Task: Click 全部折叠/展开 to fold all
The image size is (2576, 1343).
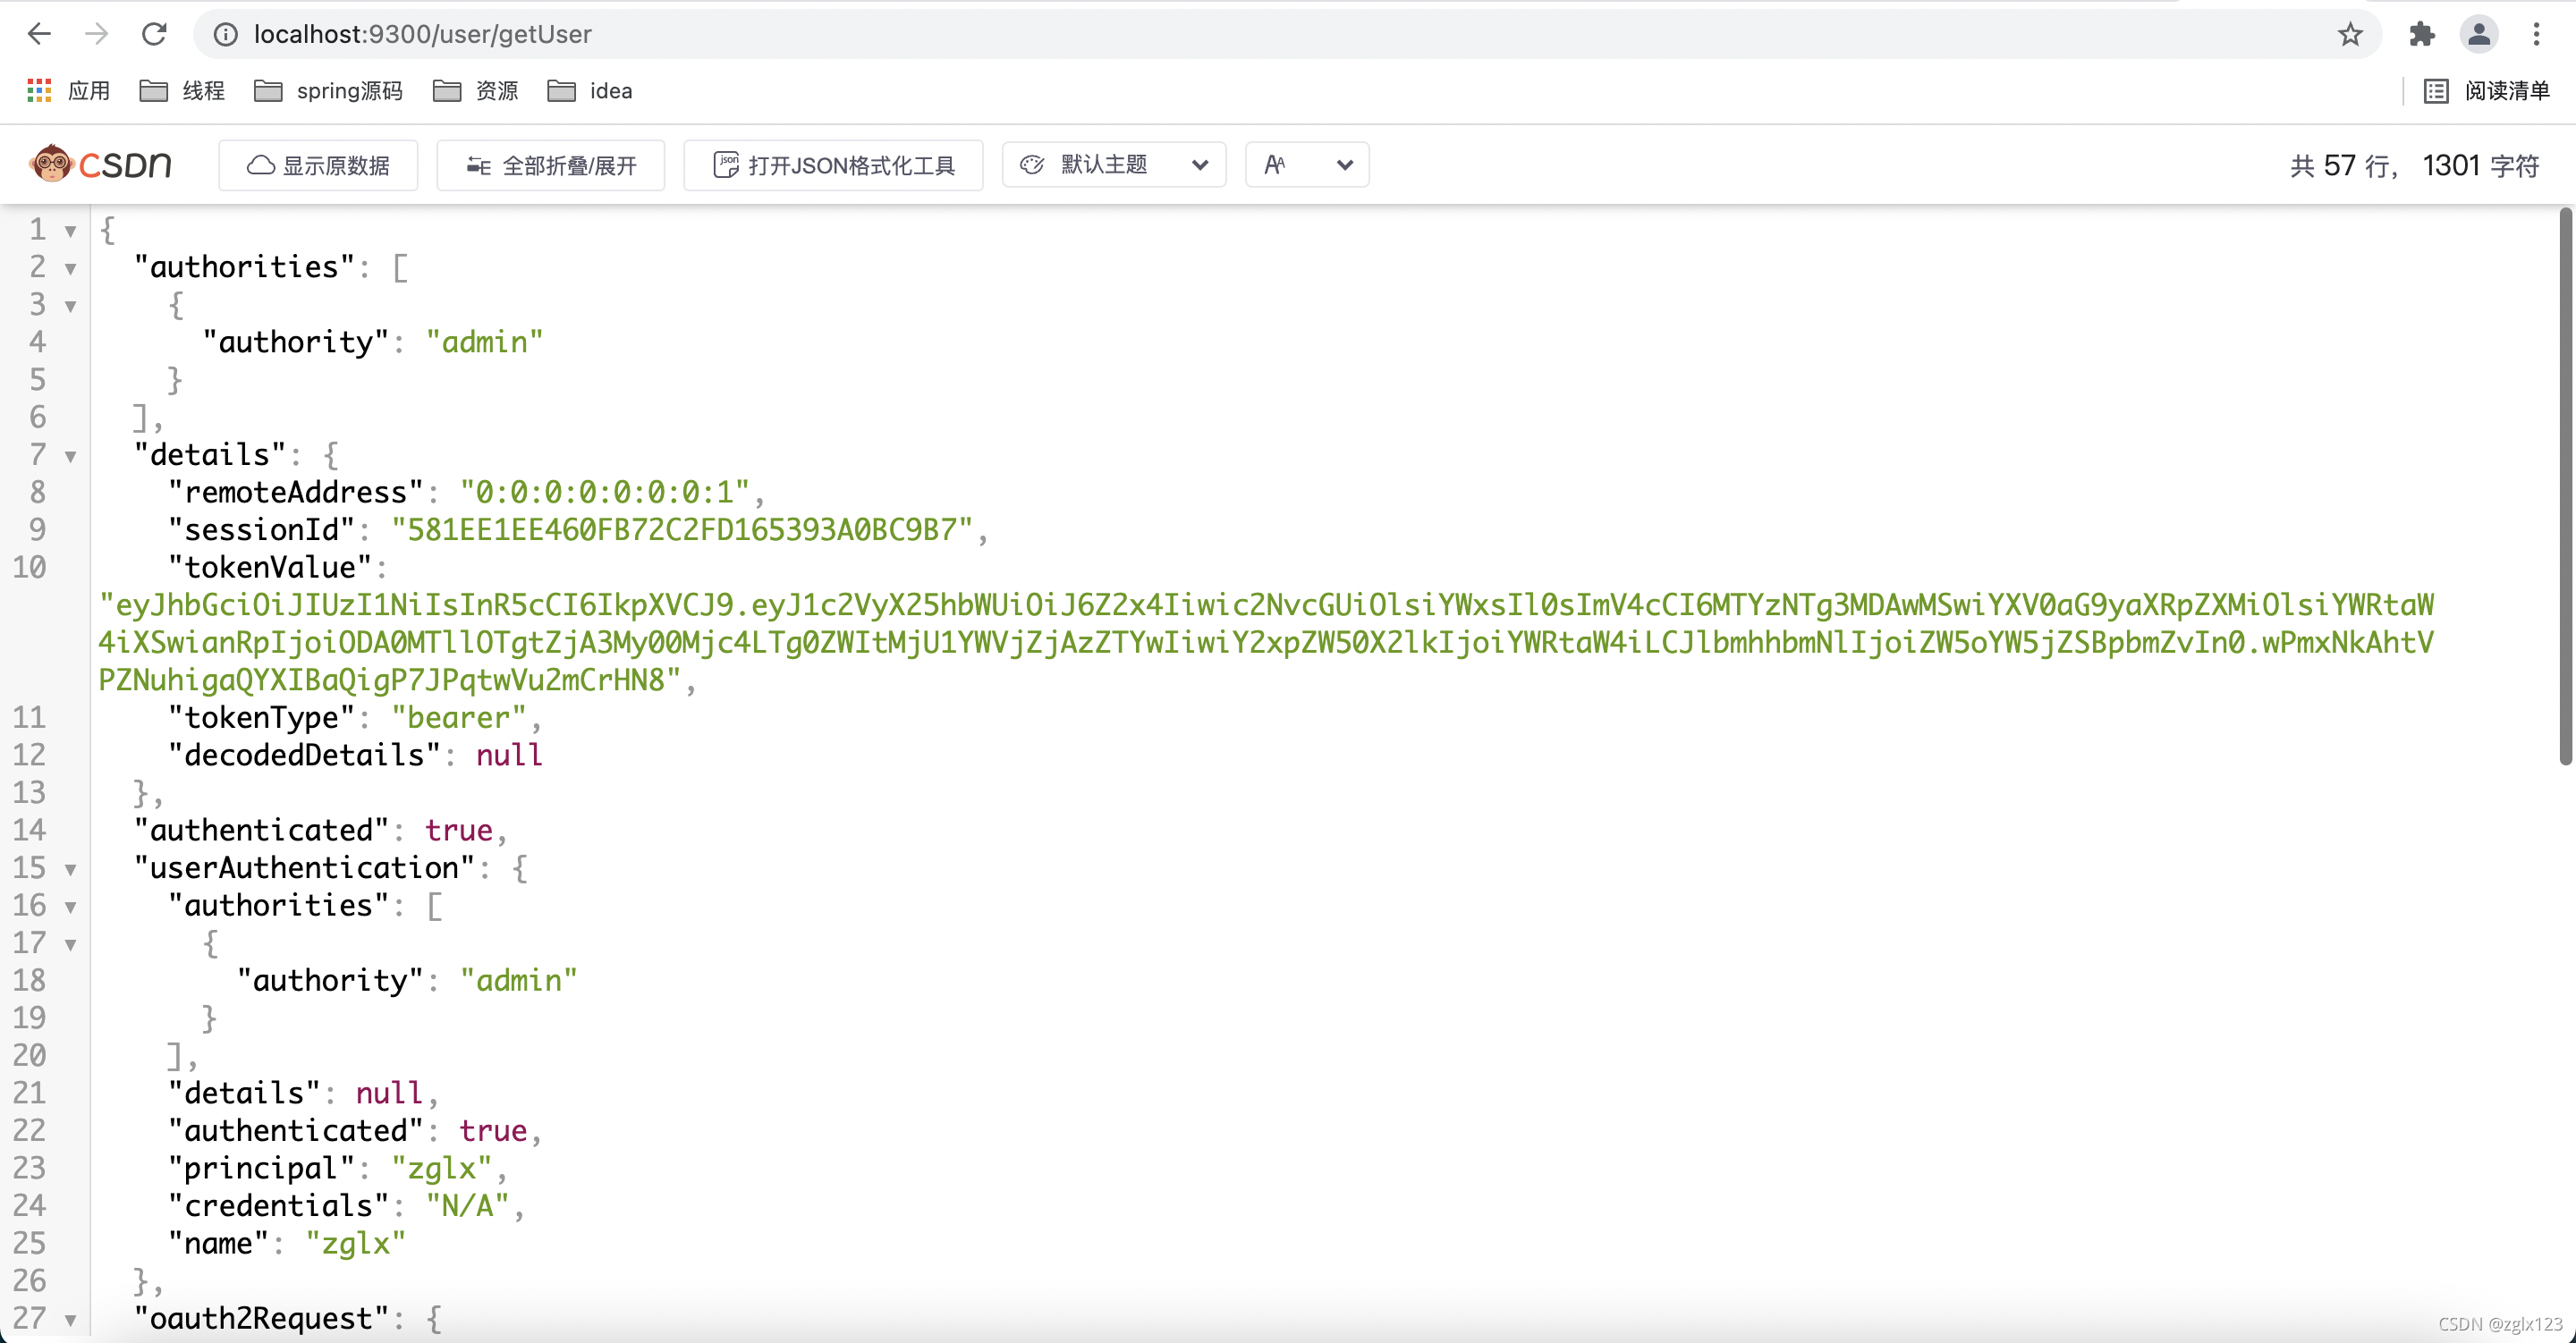Action: 551,165
